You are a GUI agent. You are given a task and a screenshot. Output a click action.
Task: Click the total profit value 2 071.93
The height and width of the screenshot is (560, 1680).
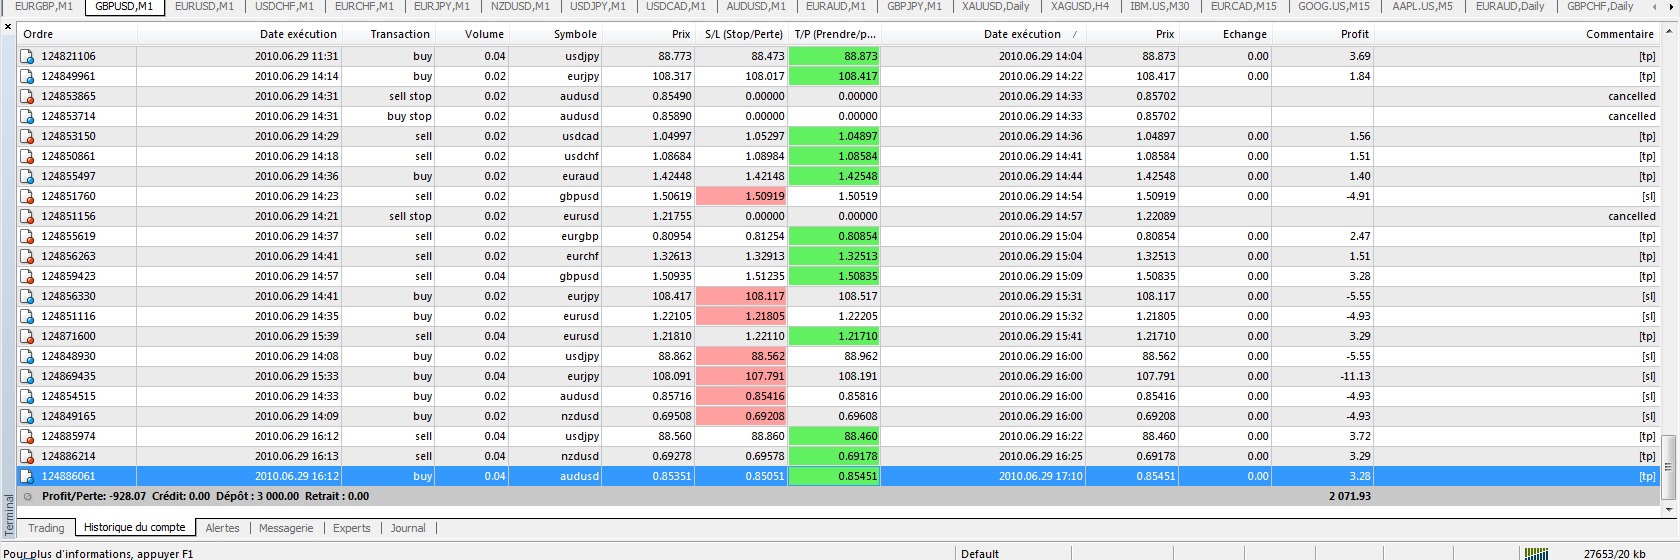coord(1350,496)
